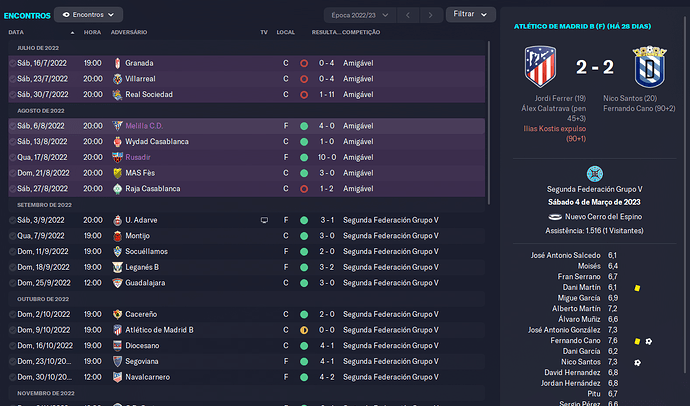
Task: Toggle the selection circle for Dom, 2/10/2022 row
Action: [x=12, y=314]
